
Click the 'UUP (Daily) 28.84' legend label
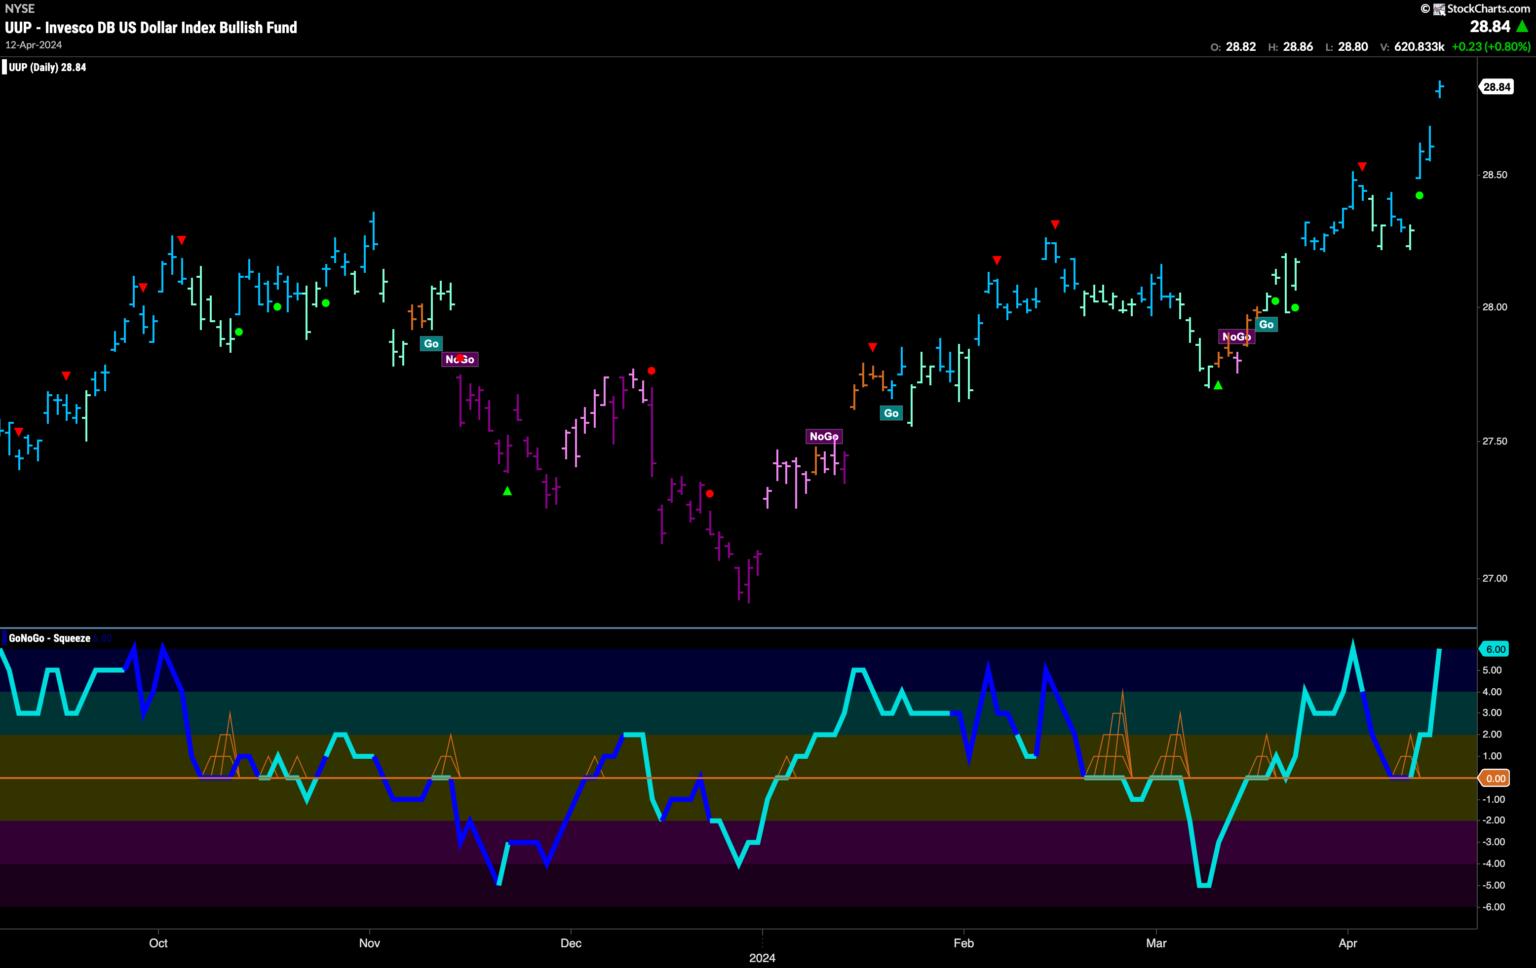click(x=47, y=68)
